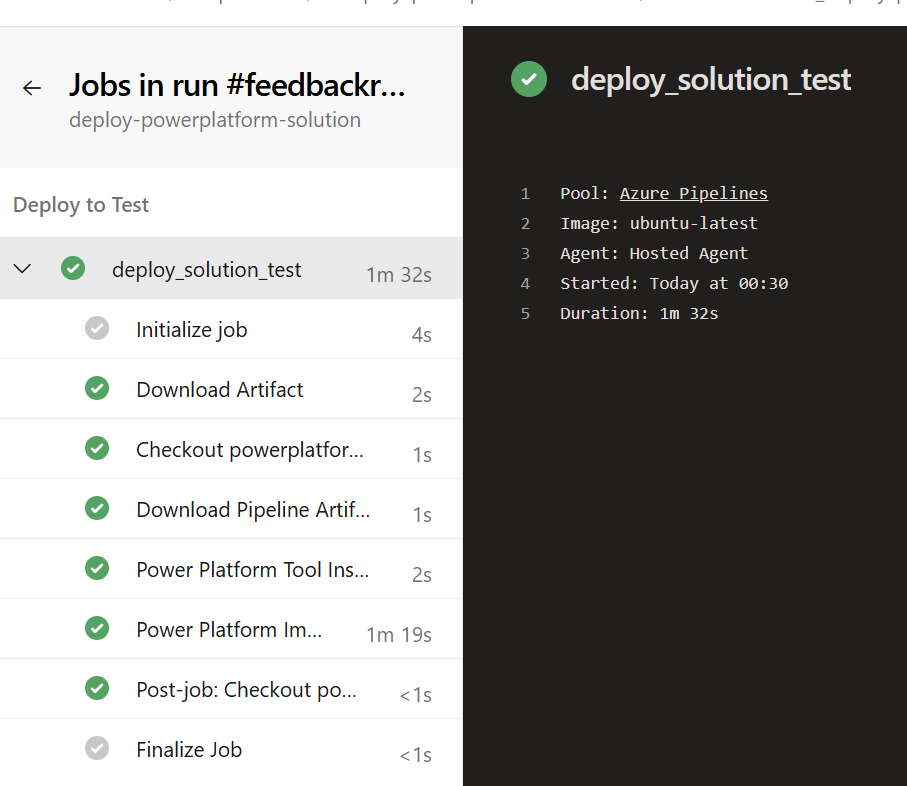The image size is (907, 786).
Task: Select the Finalize Job step
Action: [x=189, y=750]
